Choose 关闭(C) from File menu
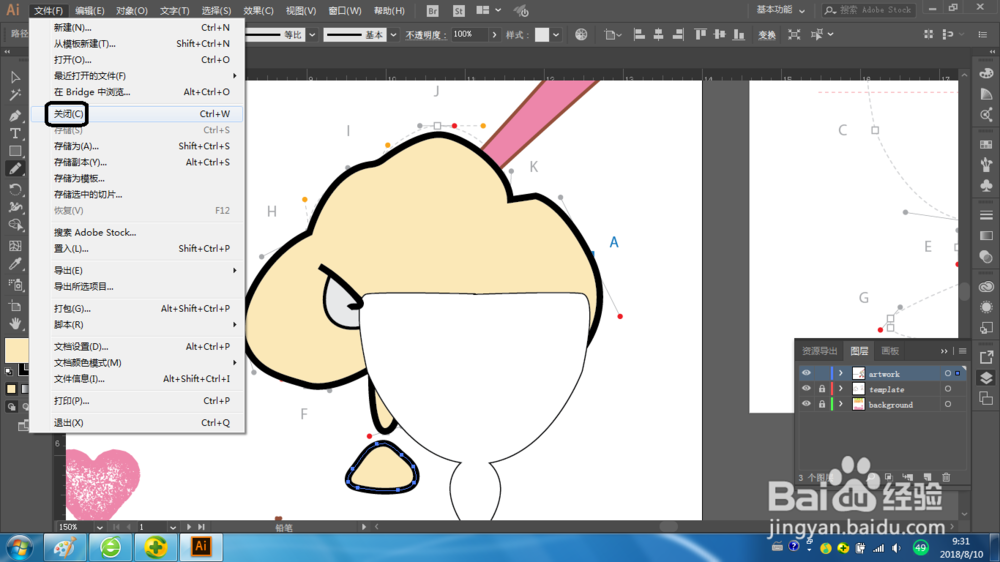 click(x=137, y=114)
